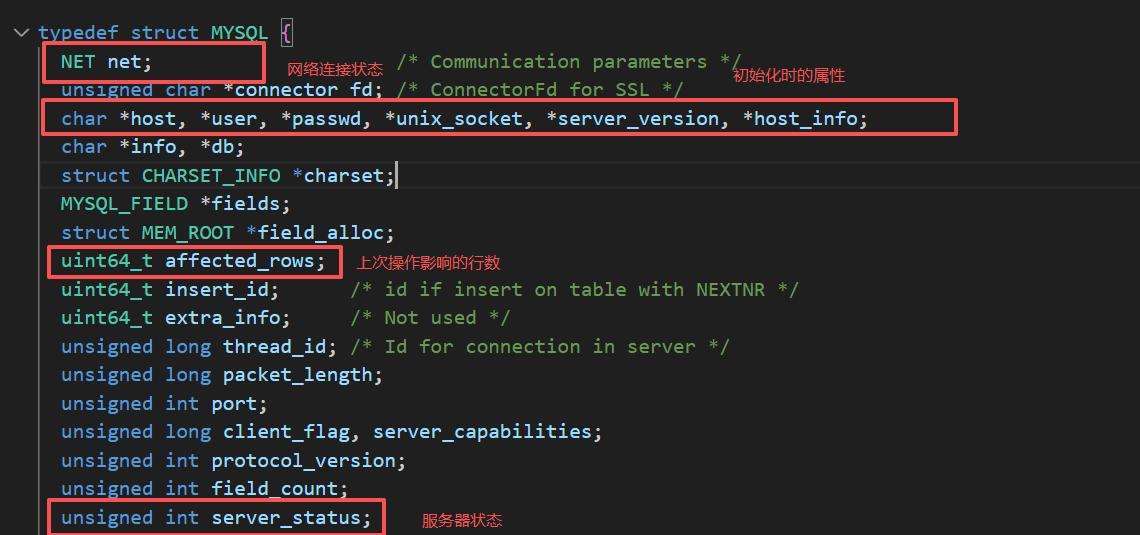The height and width of the screenshot is (535, 1140).
Task: Click the 'MYSQL' struct name on the typedef line
Action: pyautogui.click(x=240, y=33)
